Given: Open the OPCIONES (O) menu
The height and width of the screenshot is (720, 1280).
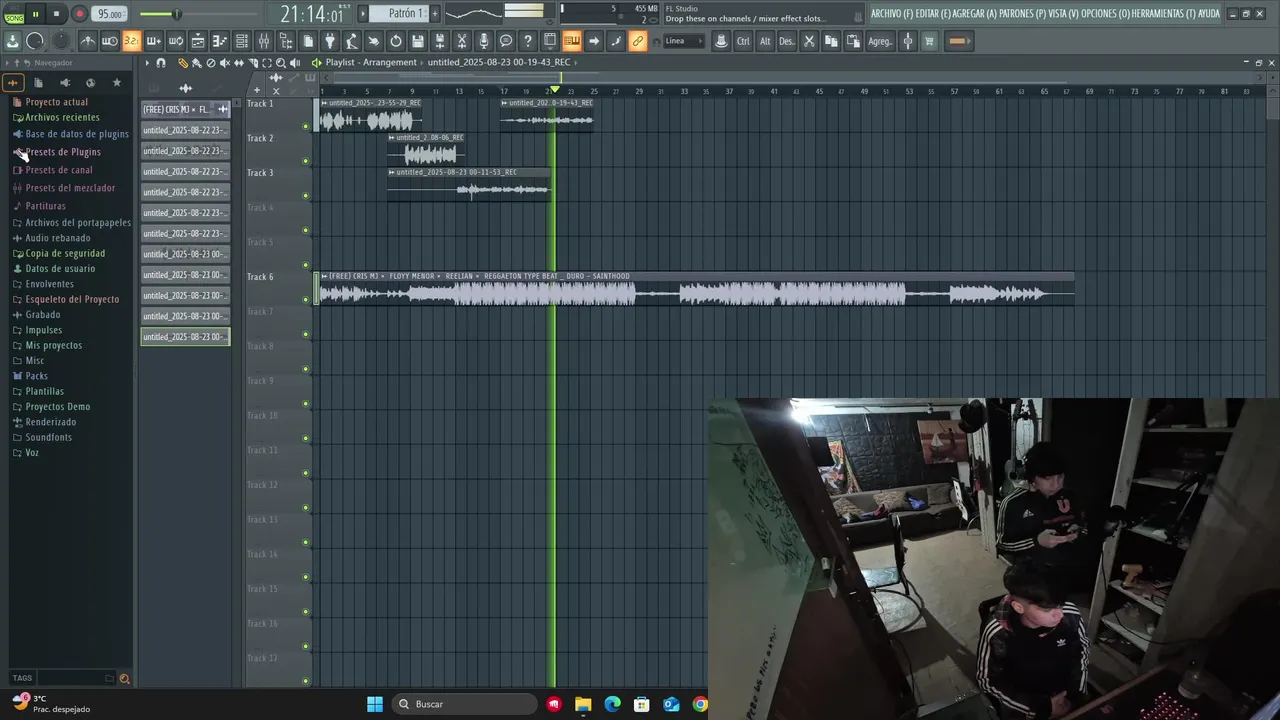Looking at the screenshot, I should (x=1106, y=14).
